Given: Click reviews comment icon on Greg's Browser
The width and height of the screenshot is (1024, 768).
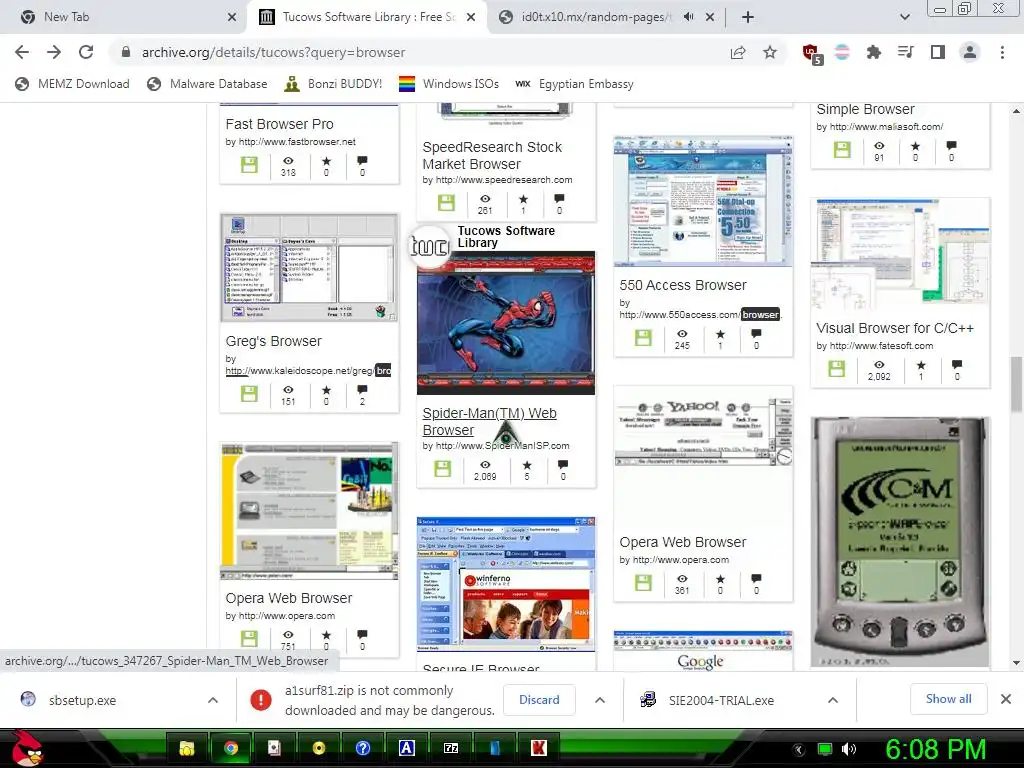Looking at the screenshot, I should pos(362,390).
